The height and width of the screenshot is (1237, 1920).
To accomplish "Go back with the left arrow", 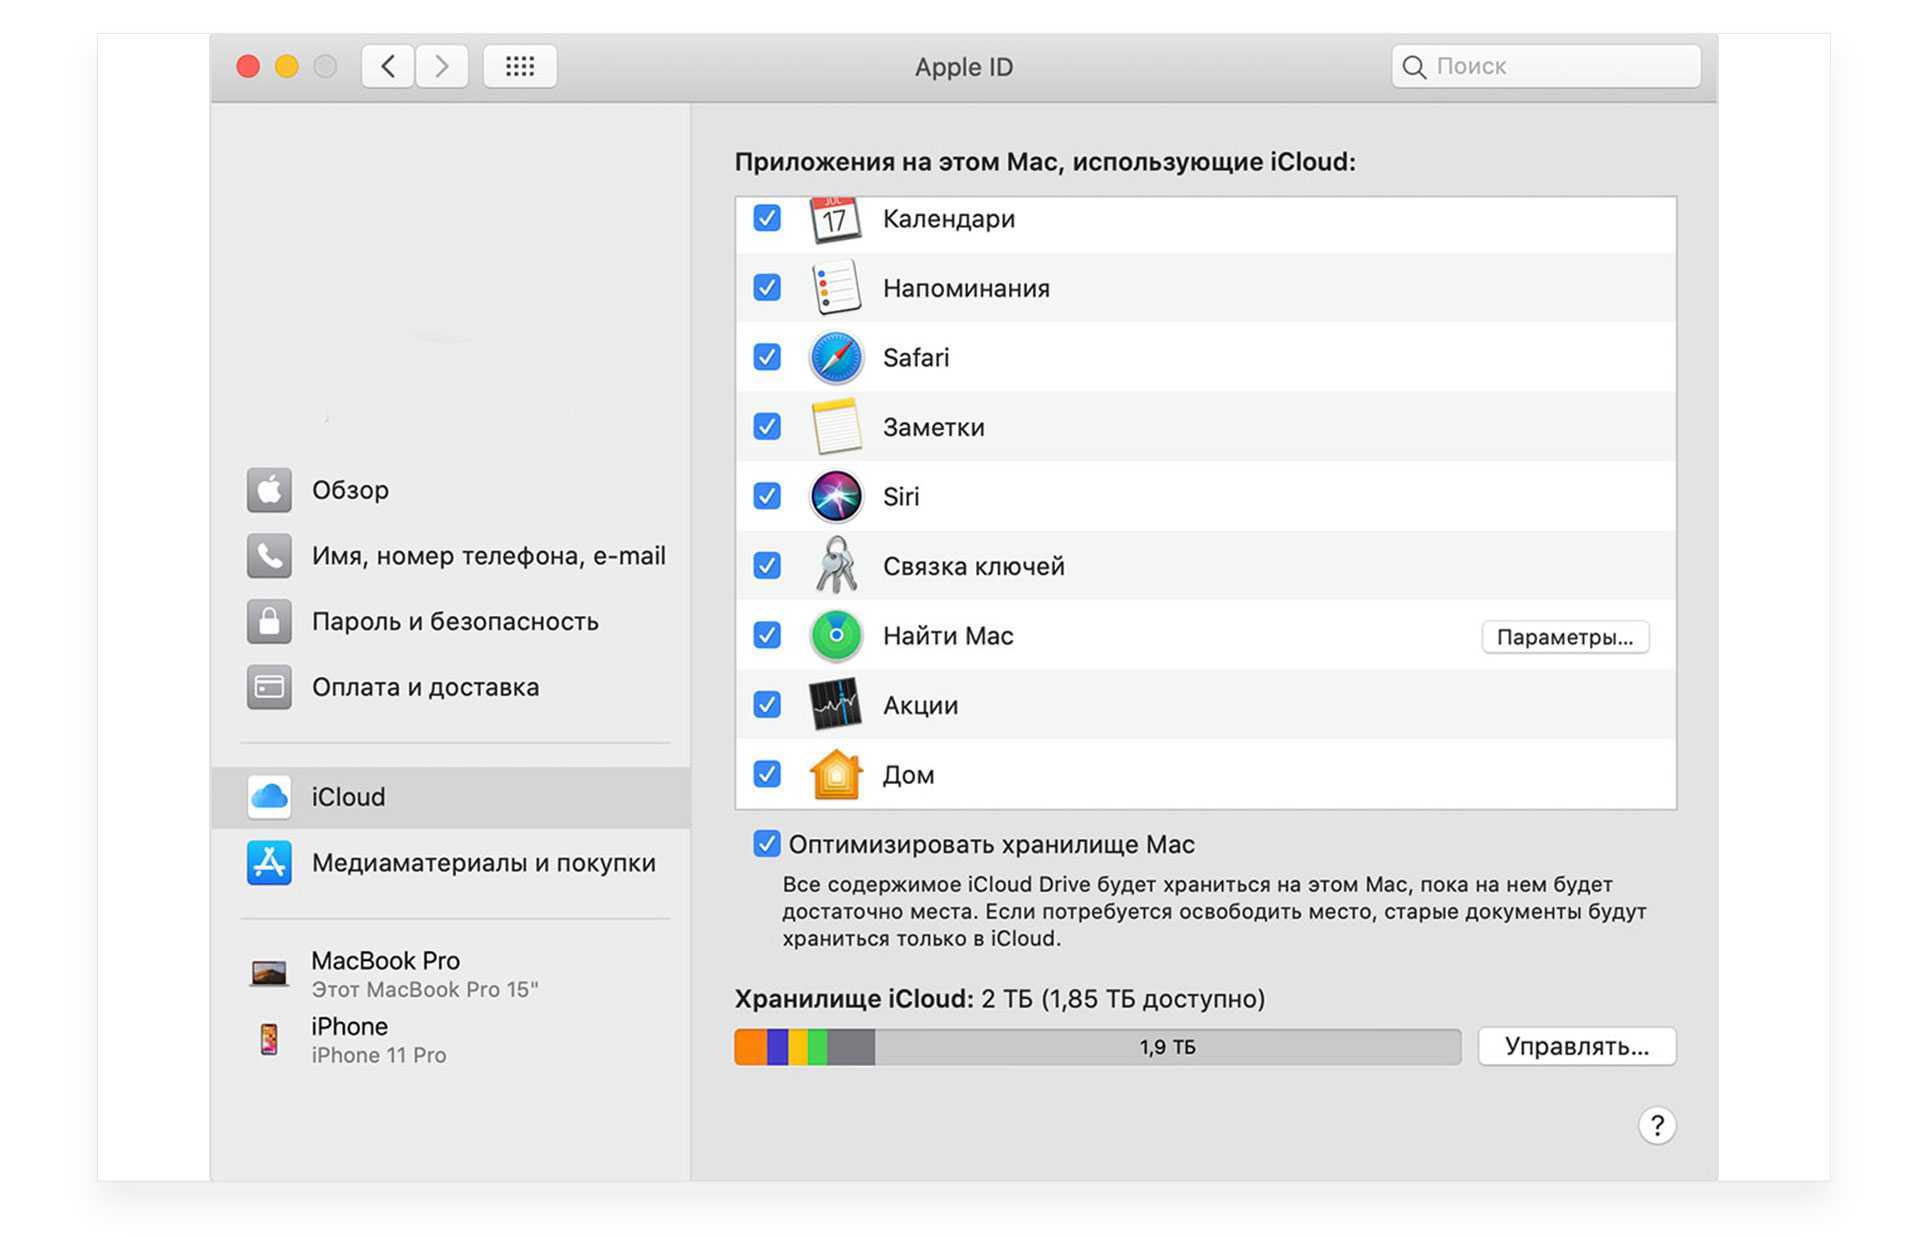I will click(388, 66).
